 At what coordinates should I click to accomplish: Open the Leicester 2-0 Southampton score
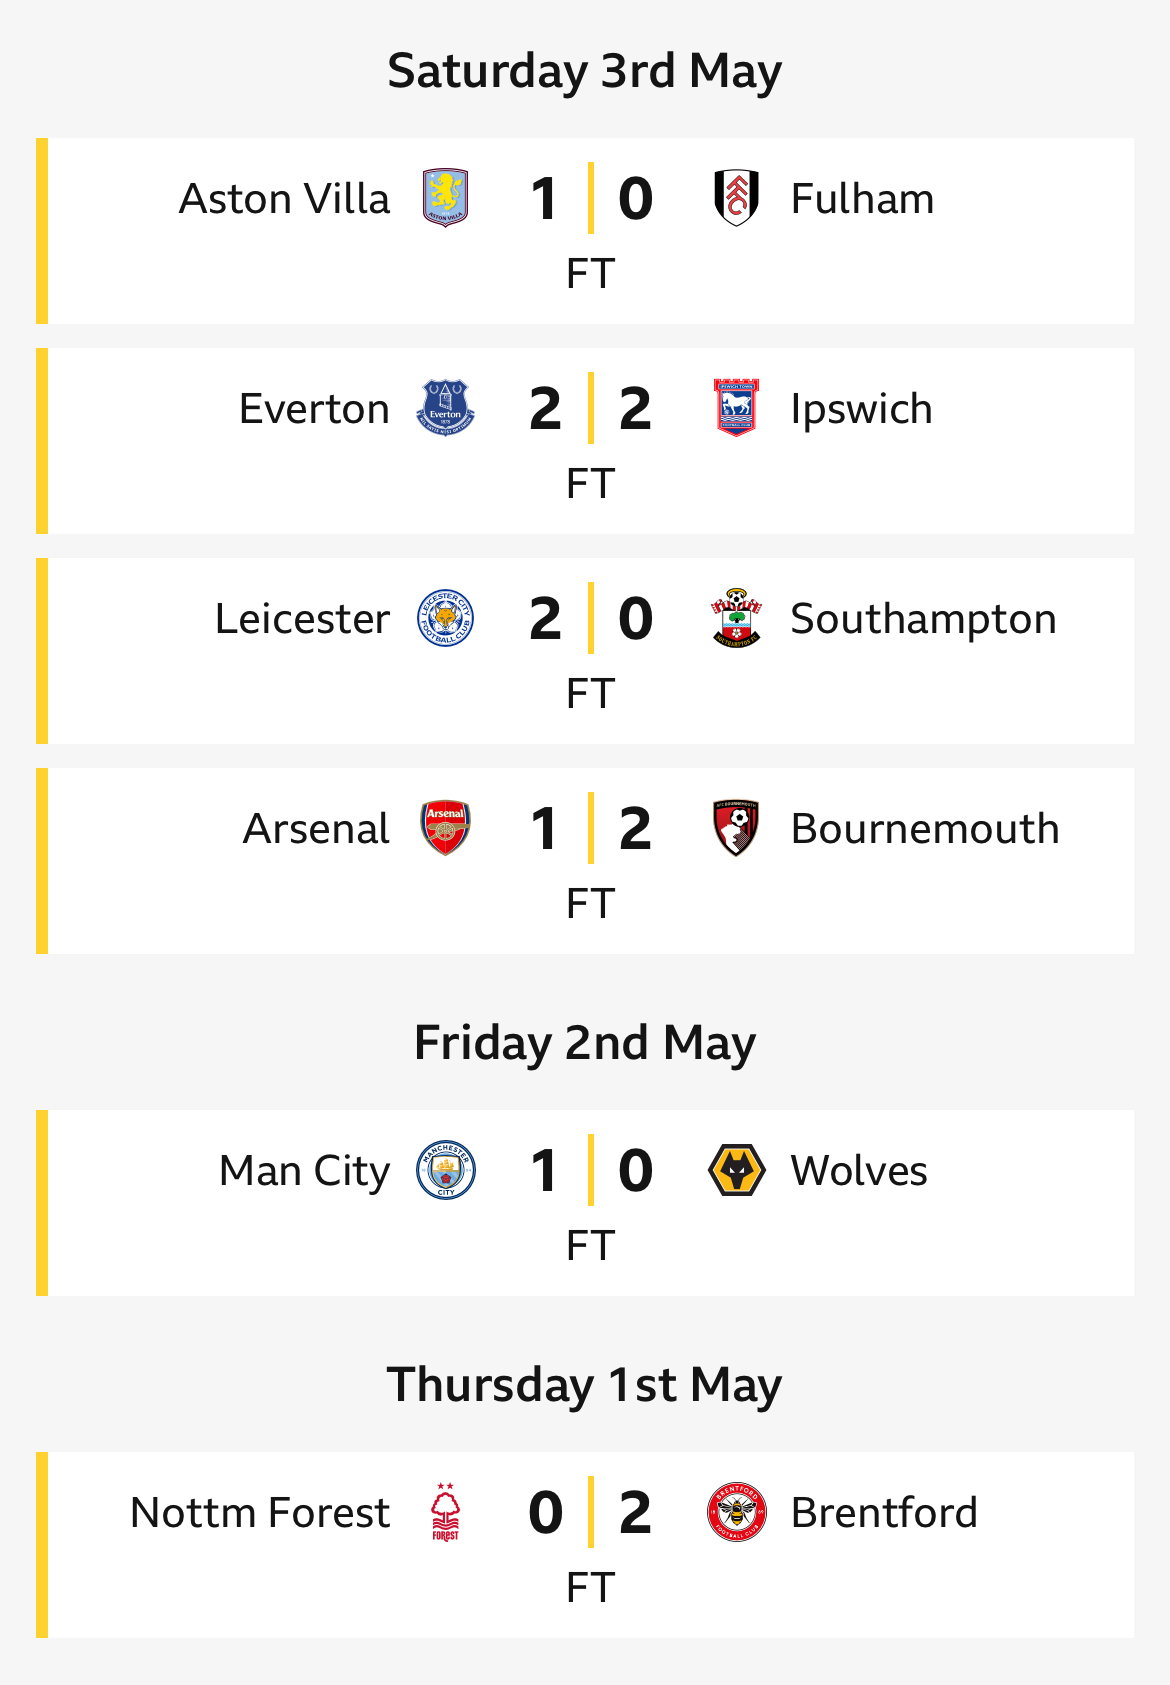(590, 618)
